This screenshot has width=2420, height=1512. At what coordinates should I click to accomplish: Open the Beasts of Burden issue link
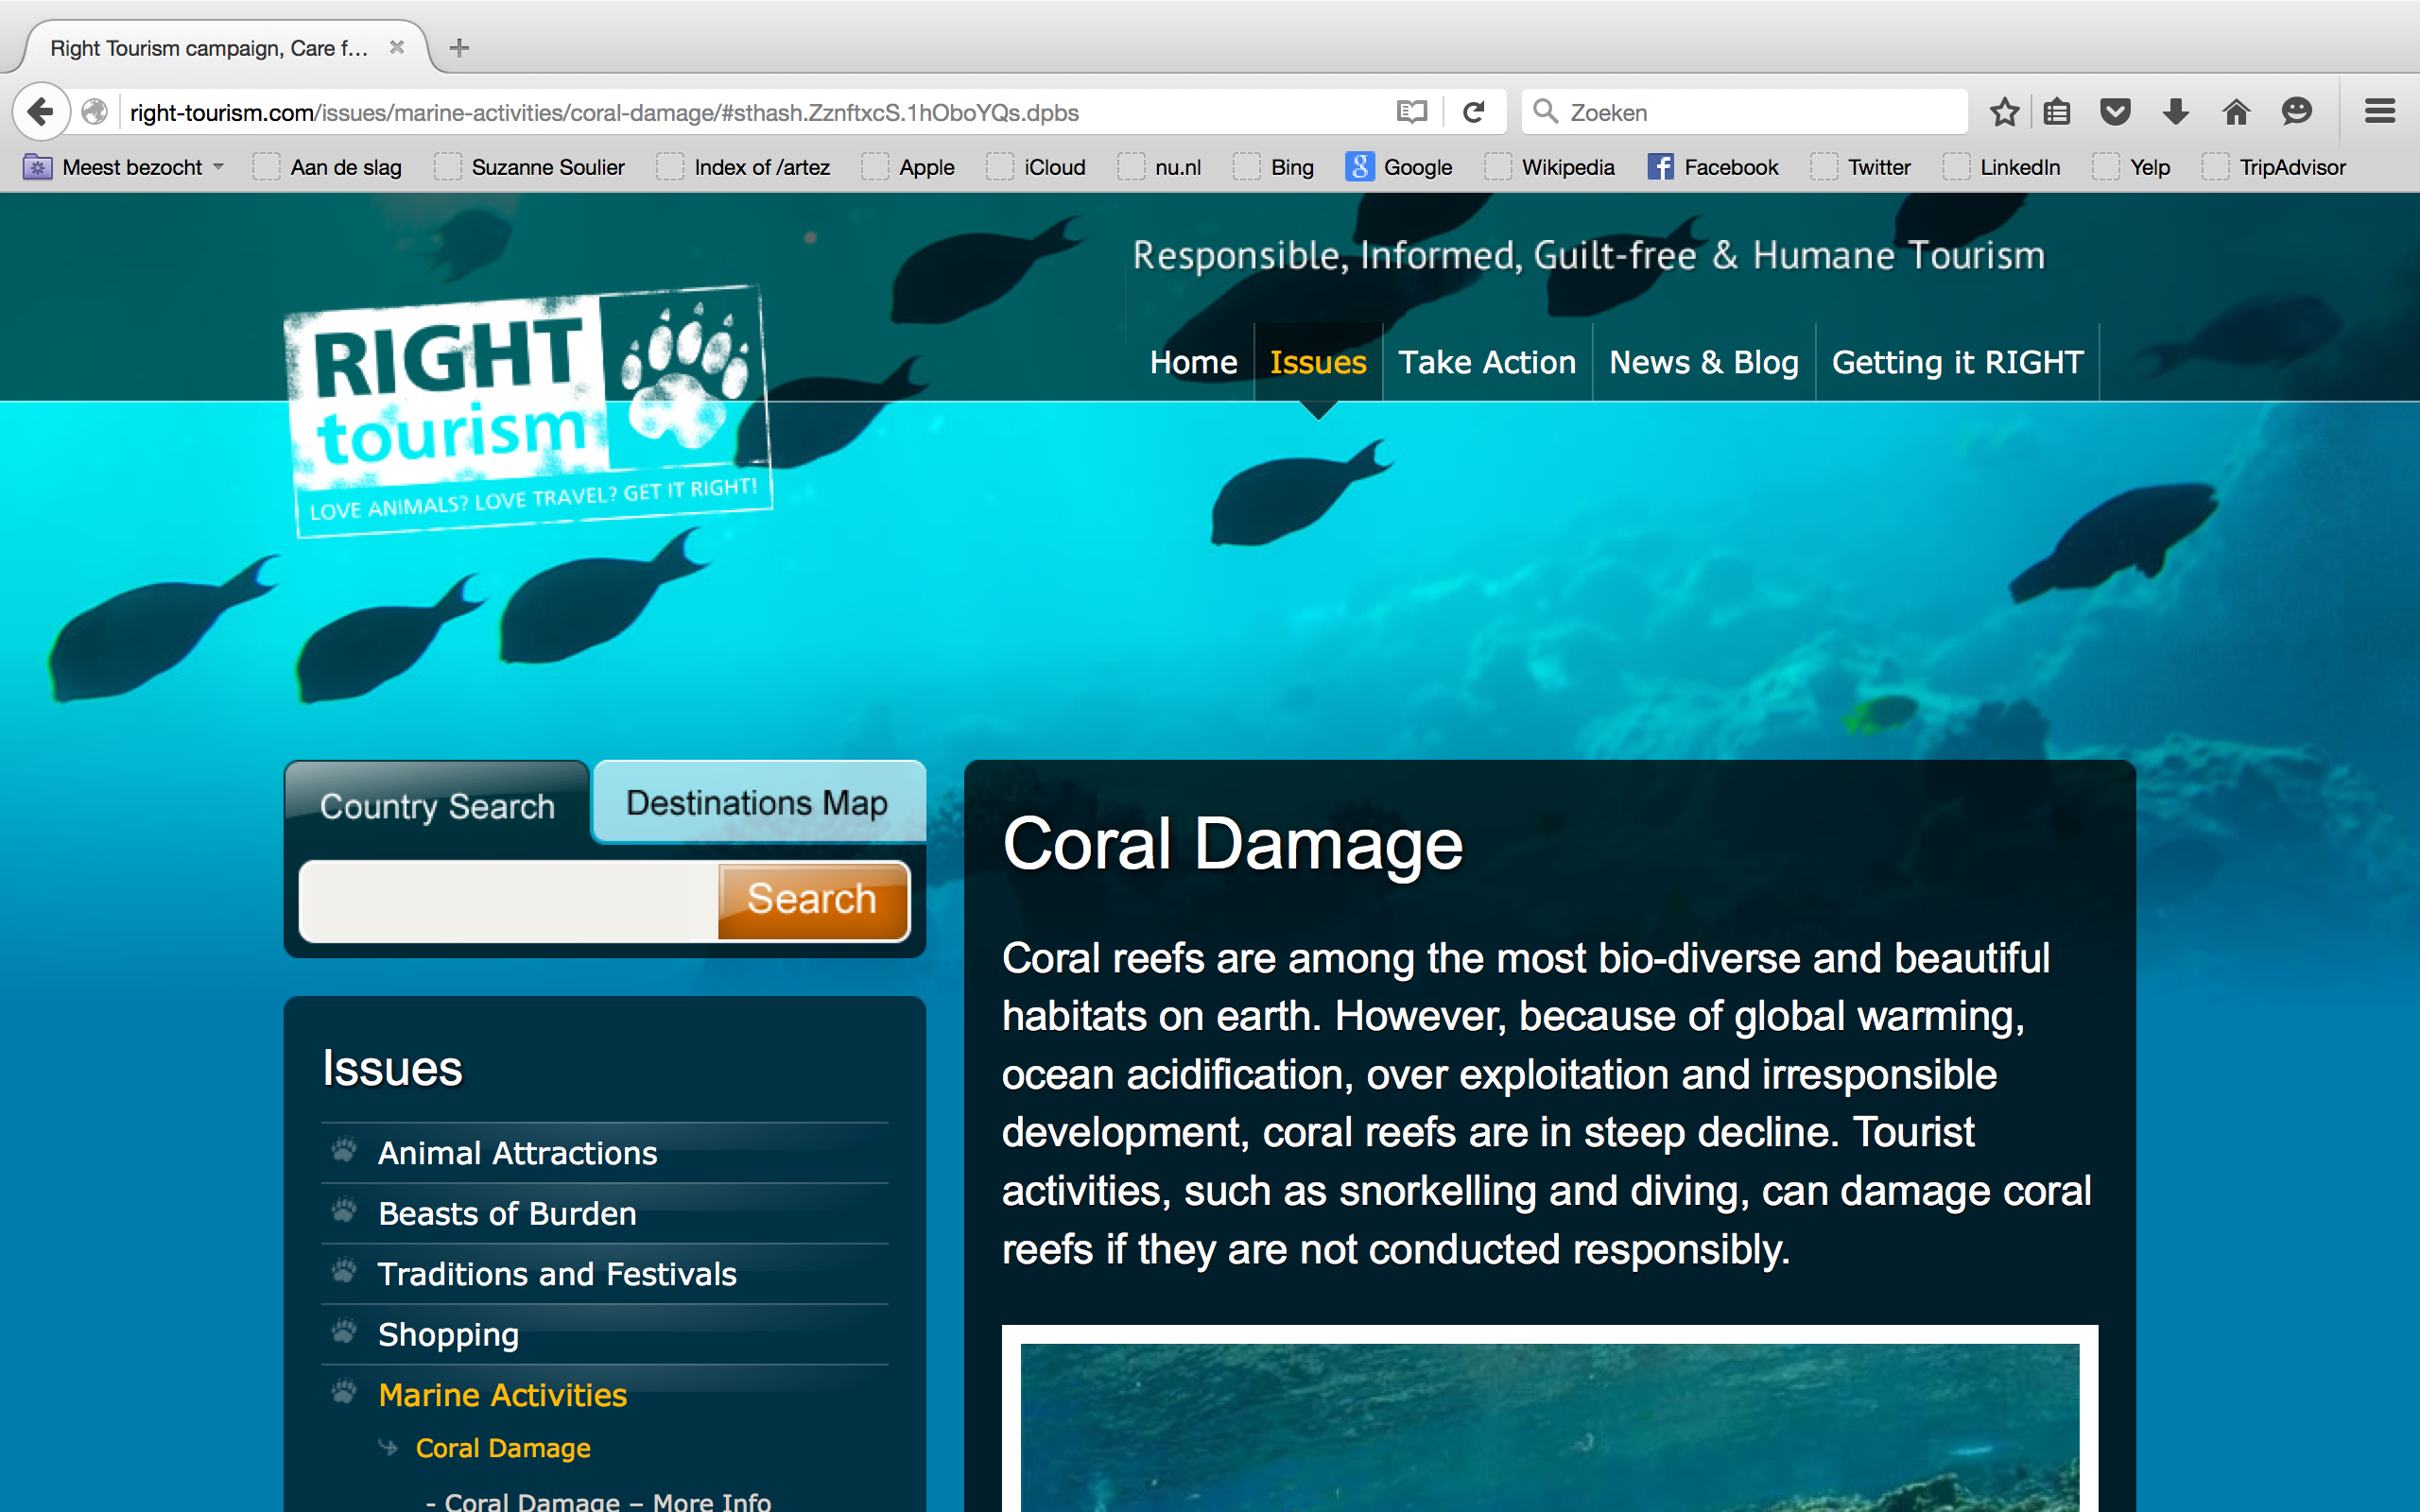507,1214
